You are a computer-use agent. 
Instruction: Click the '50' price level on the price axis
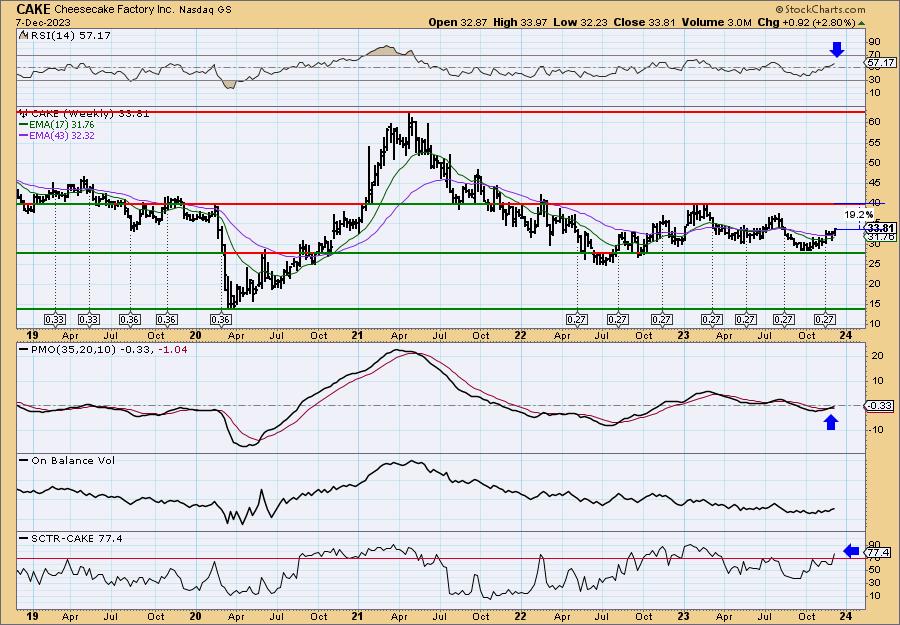click(x=875, y=162)
